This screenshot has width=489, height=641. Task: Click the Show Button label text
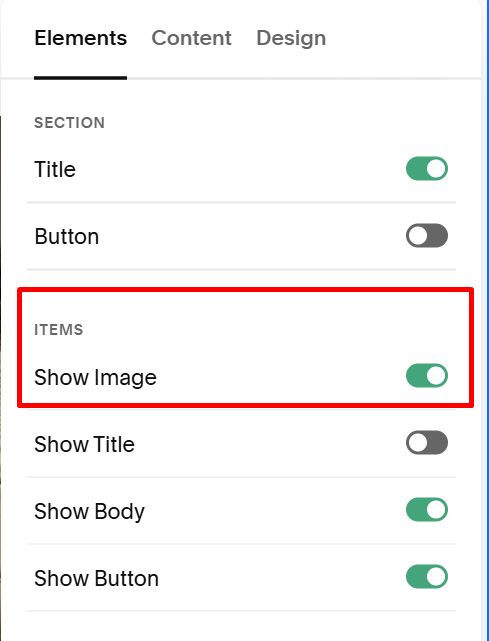click(x=96, y=578)
